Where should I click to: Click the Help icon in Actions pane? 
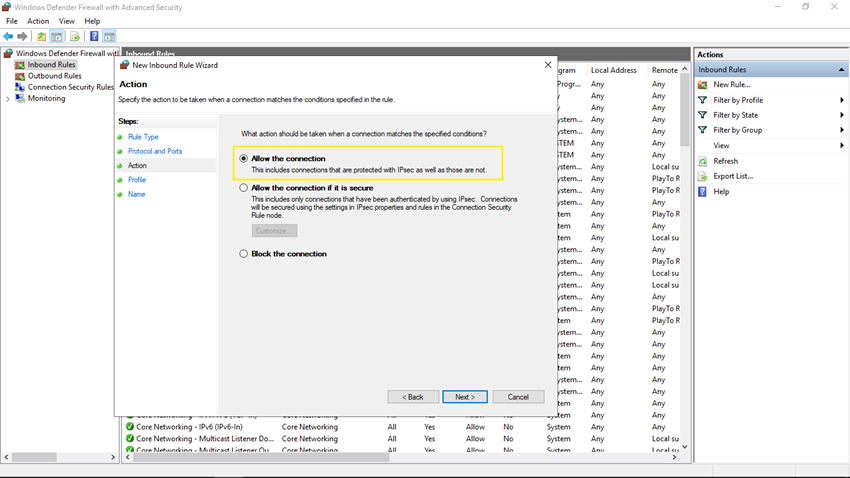pyautogui.click(x=703, y=191)
